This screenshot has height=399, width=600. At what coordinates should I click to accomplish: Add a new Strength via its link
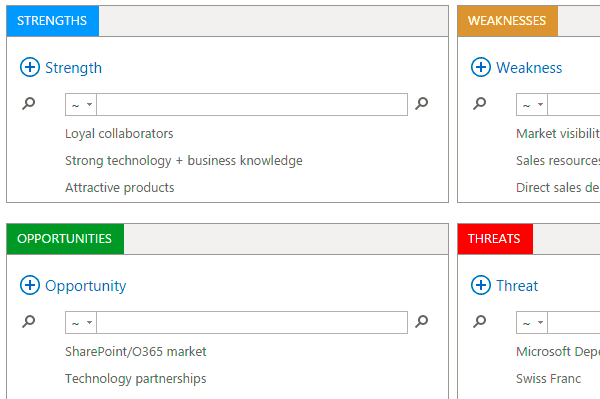[x=73, y=68]
